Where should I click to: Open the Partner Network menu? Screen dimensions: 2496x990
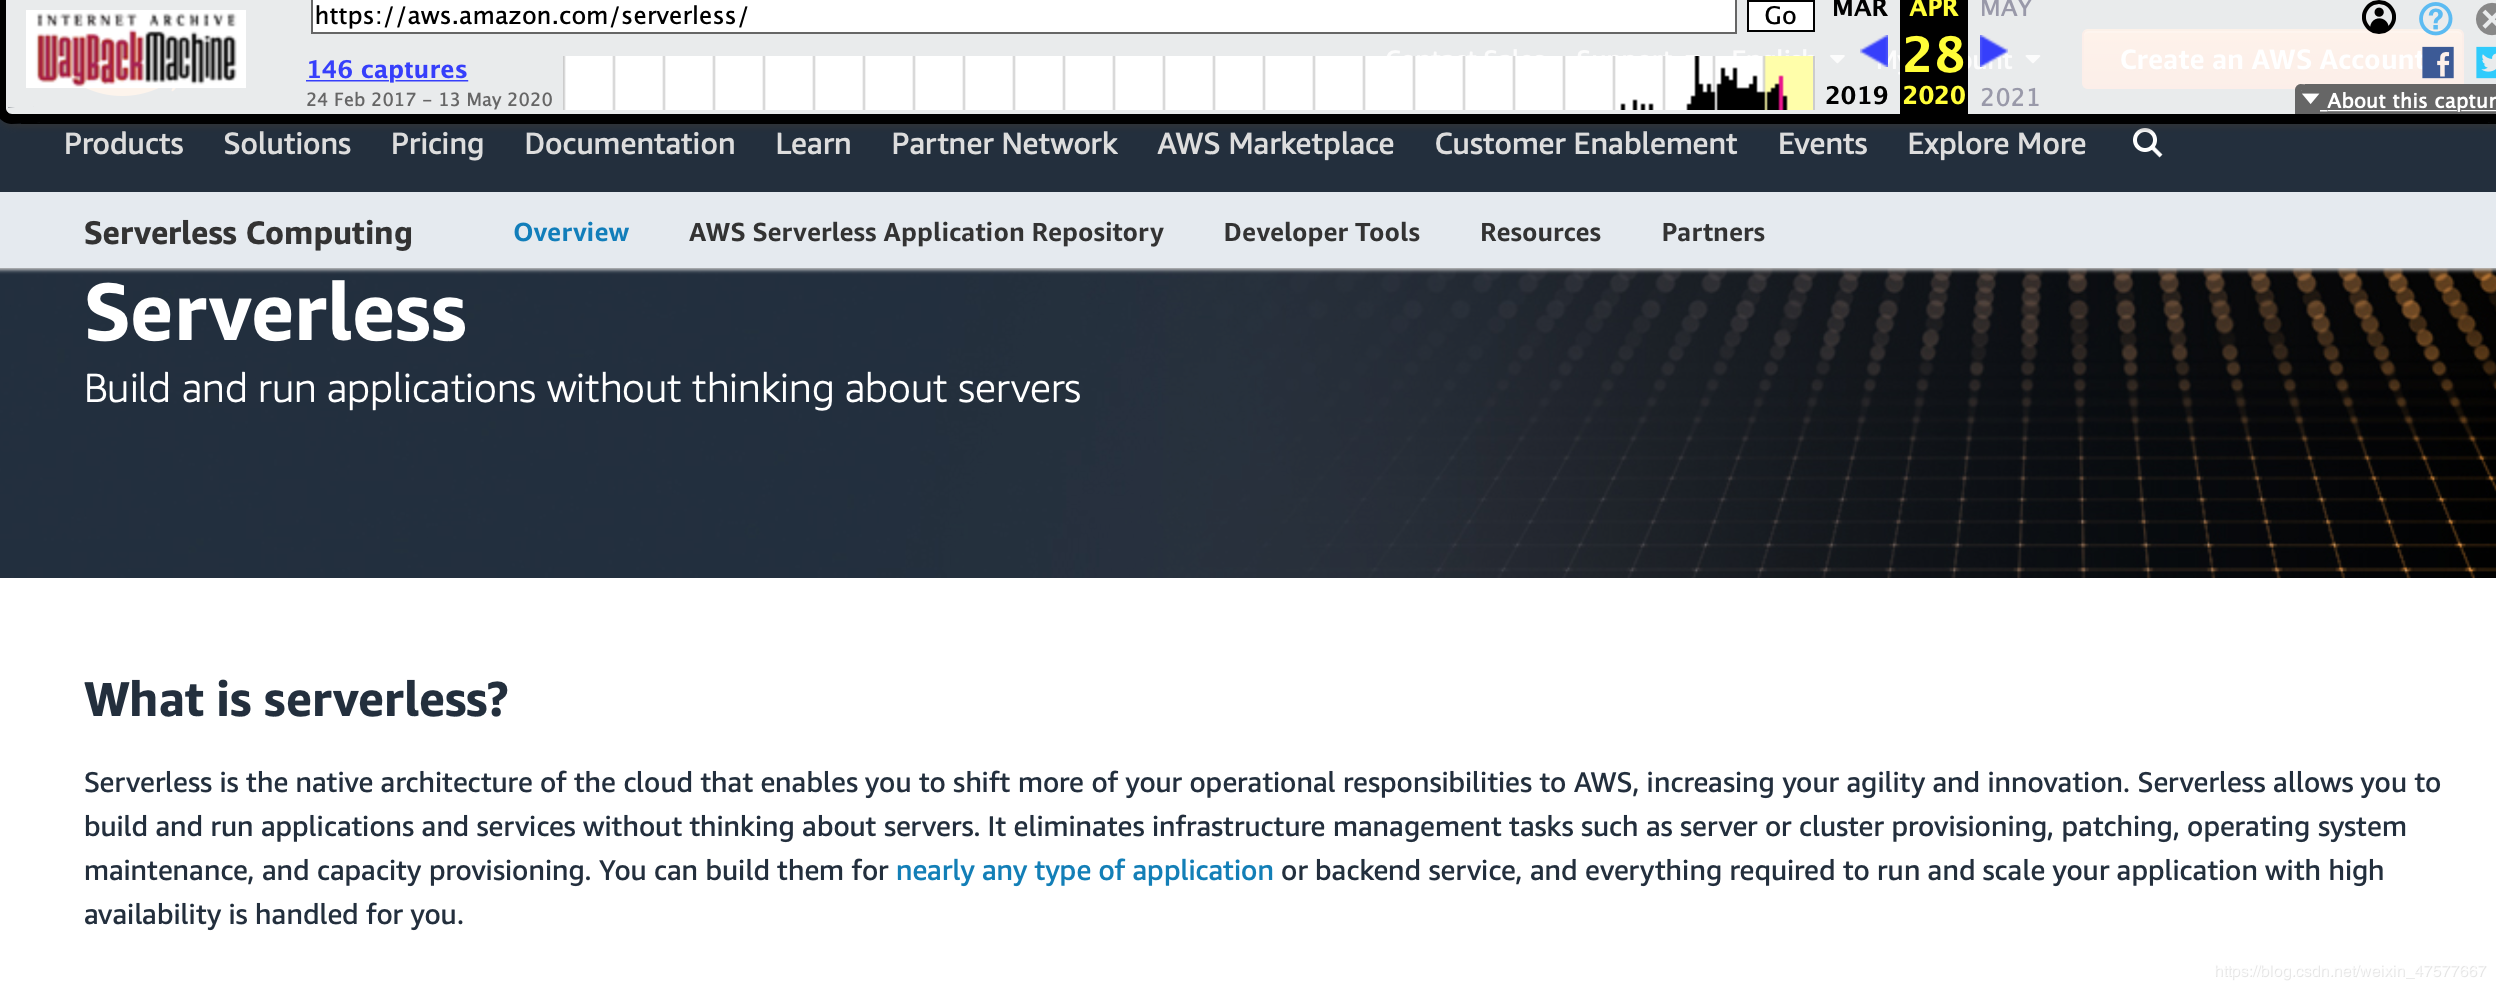pyautogui.click(x=1004, y=144)
